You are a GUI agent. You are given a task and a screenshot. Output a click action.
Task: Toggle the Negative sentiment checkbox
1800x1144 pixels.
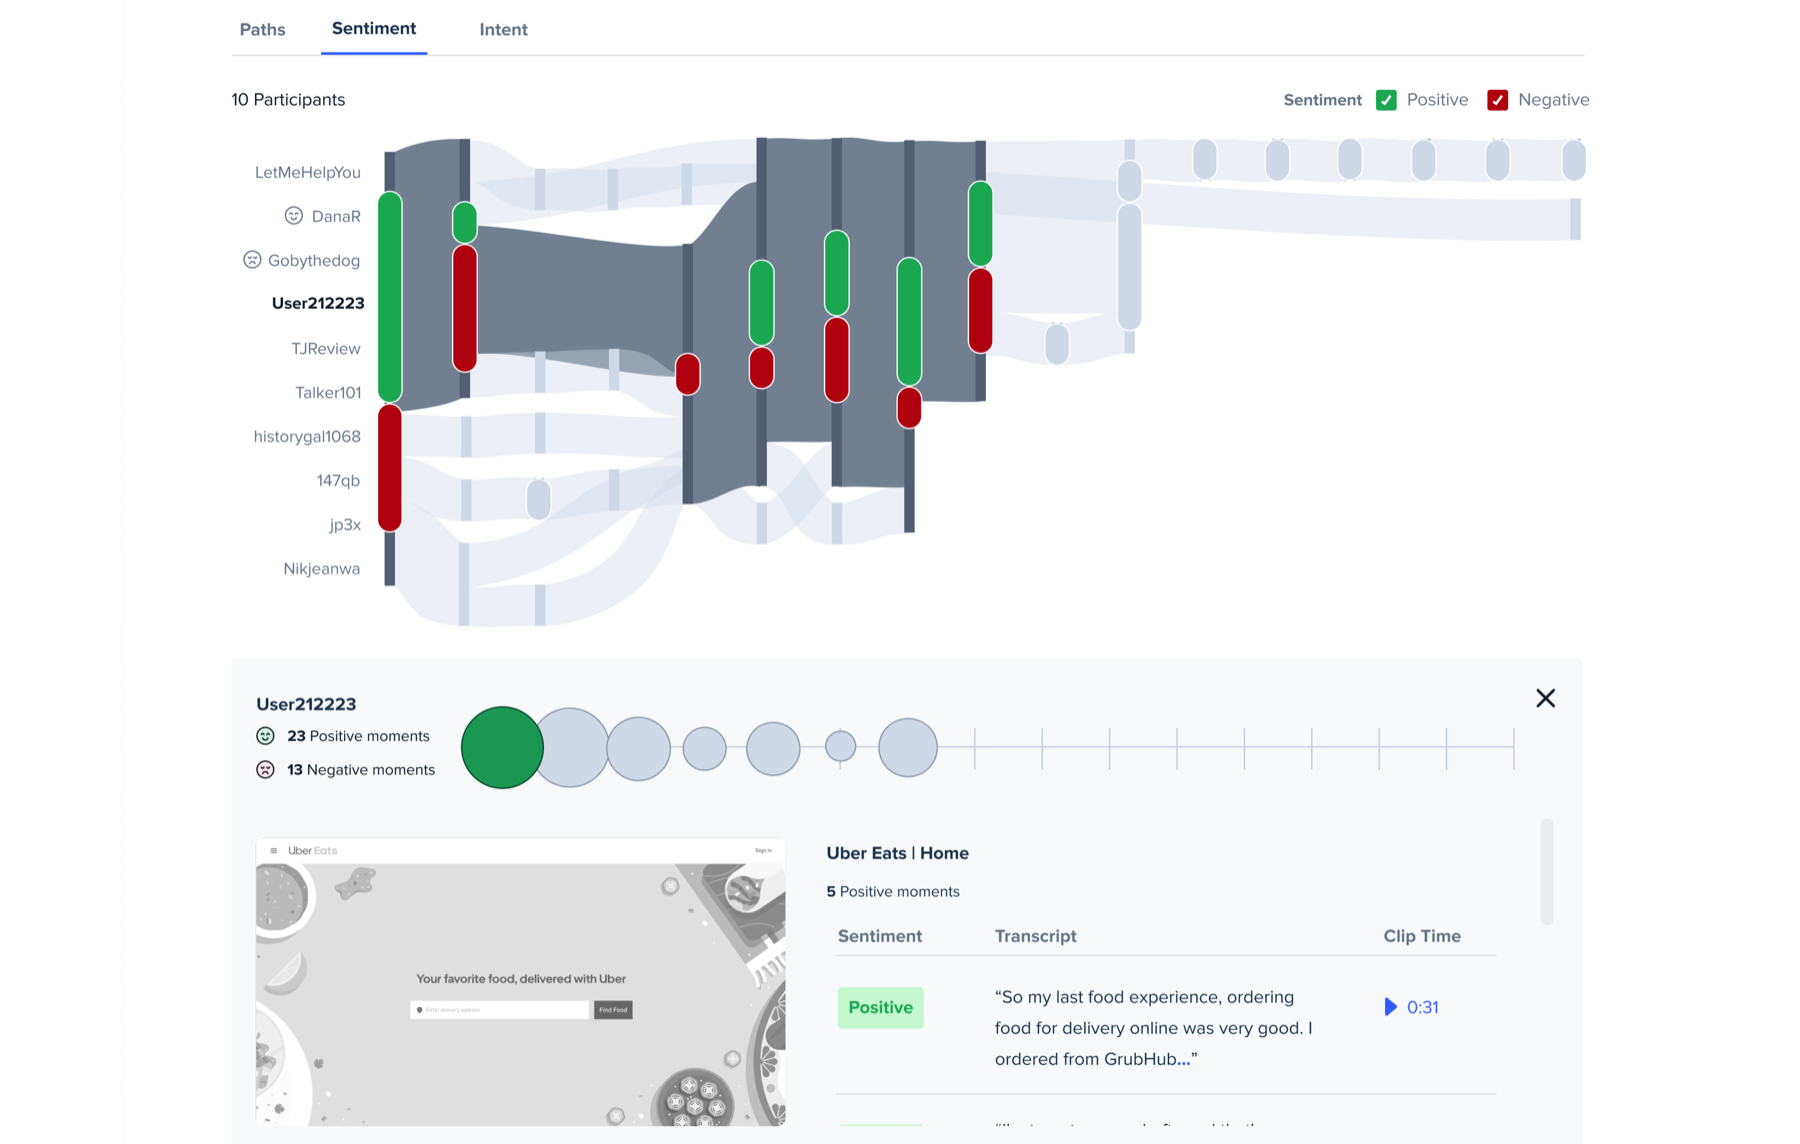pyautogui.click(x=1497, y=100)
